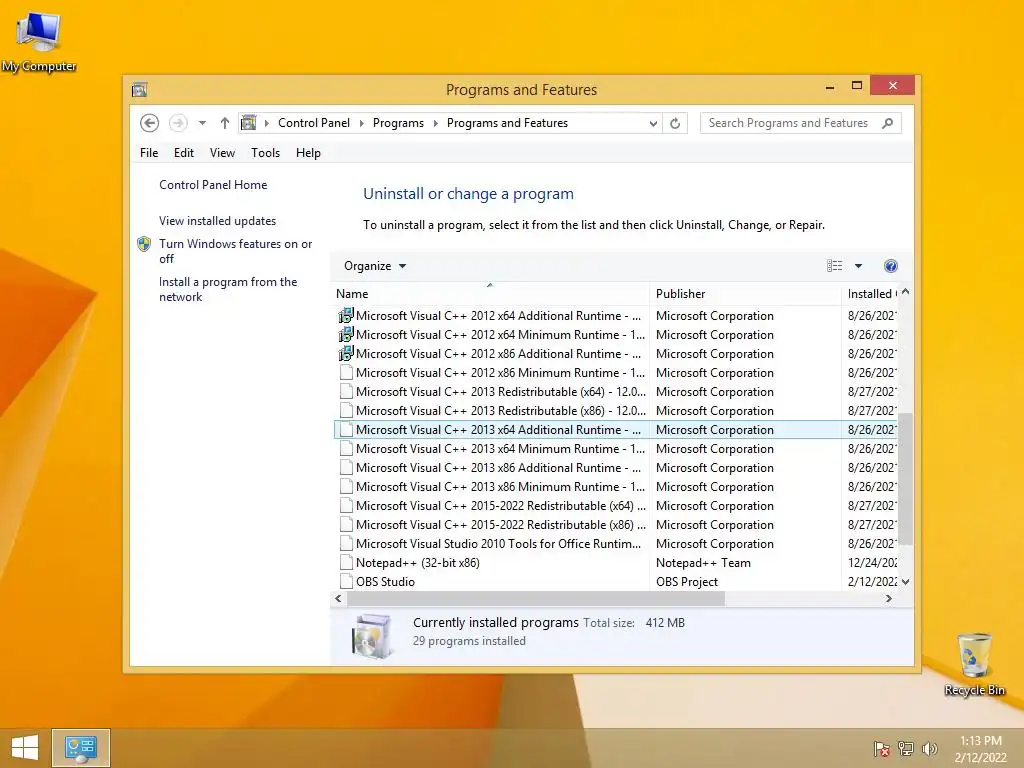Select Visual C++ 2013 x64 Minimum Runtime icon
Image resolution: width=1024 pixels, height=768 pixels.
pos(346,449)
